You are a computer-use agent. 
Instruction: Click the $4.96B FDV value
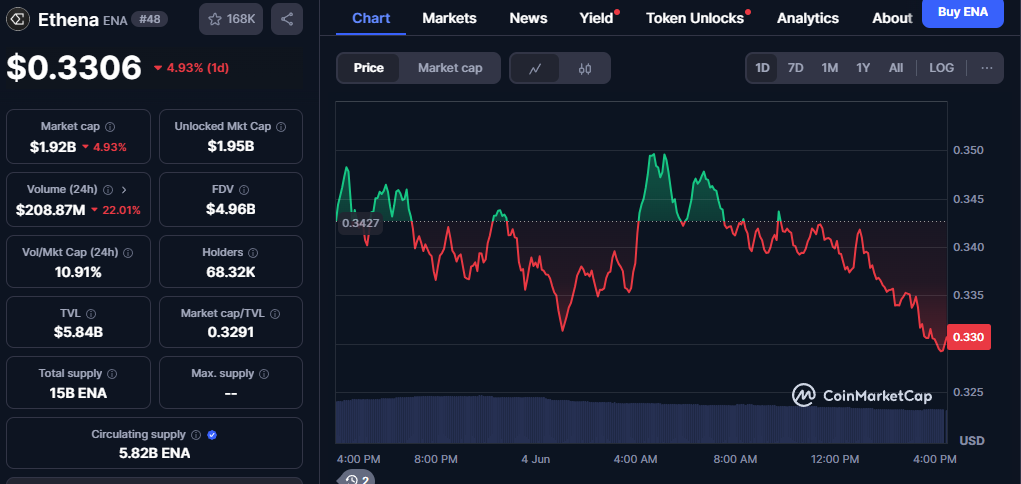(x=231, y=210)
